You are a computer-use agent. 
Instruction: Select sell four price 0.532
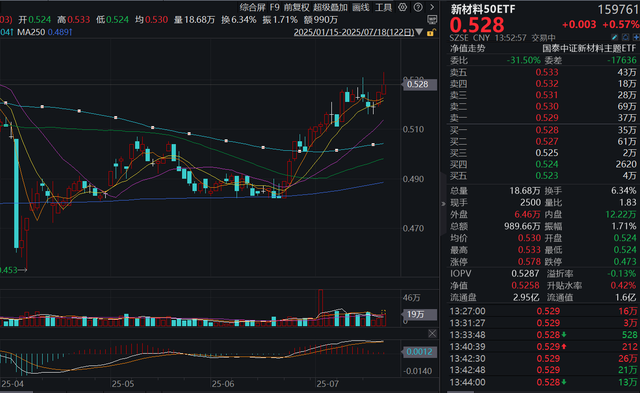coord(547,84)
